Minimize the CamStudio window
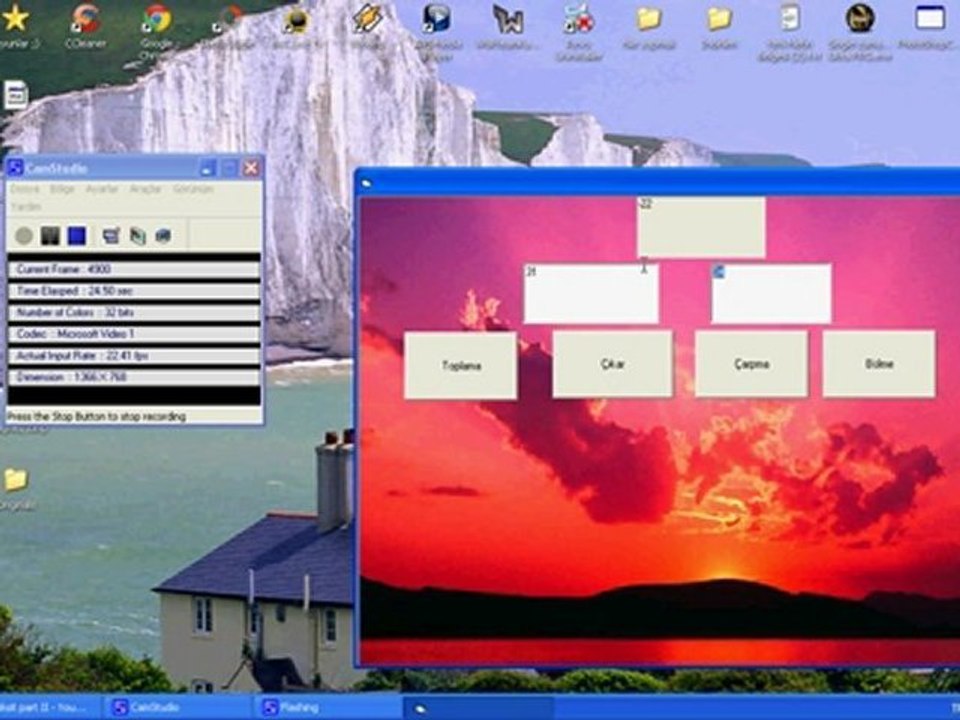 click(208, 168)
